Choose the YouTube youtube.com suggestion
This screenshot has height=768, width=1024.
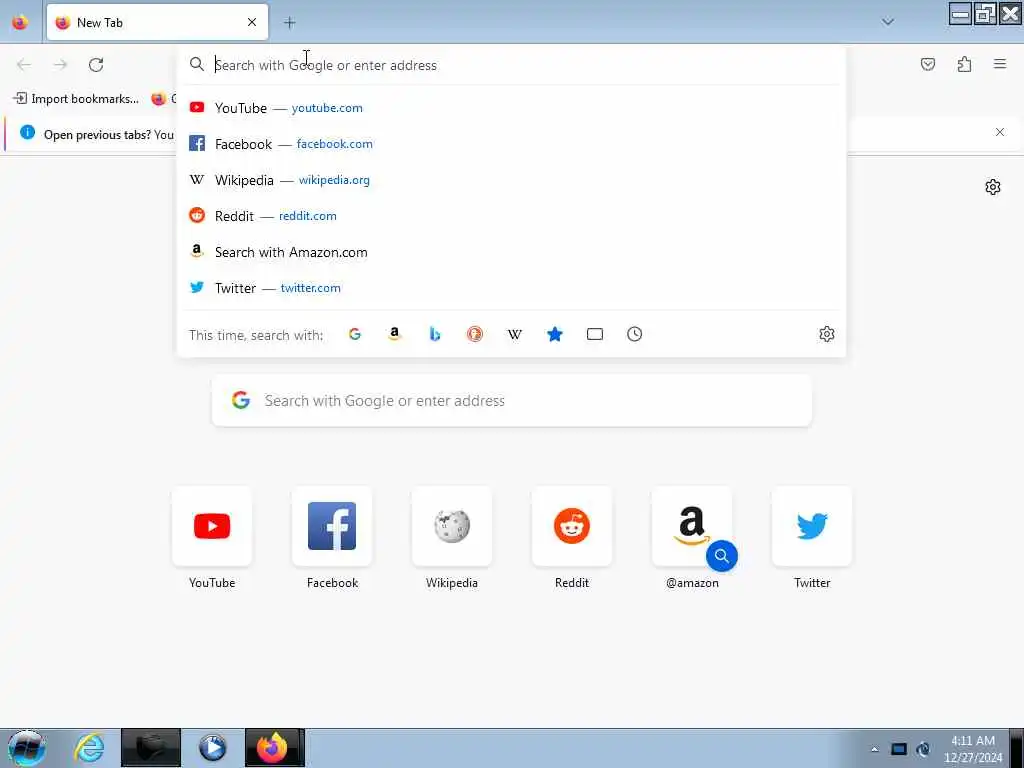[x=511, y=108]
